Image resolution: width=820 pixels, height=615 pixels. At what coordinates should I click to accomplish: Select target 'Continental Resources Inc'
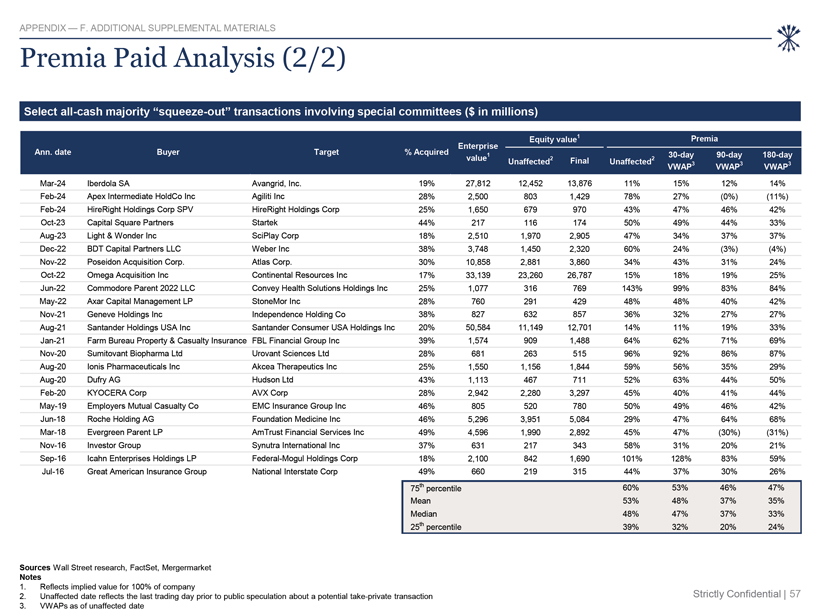[300, 275]
